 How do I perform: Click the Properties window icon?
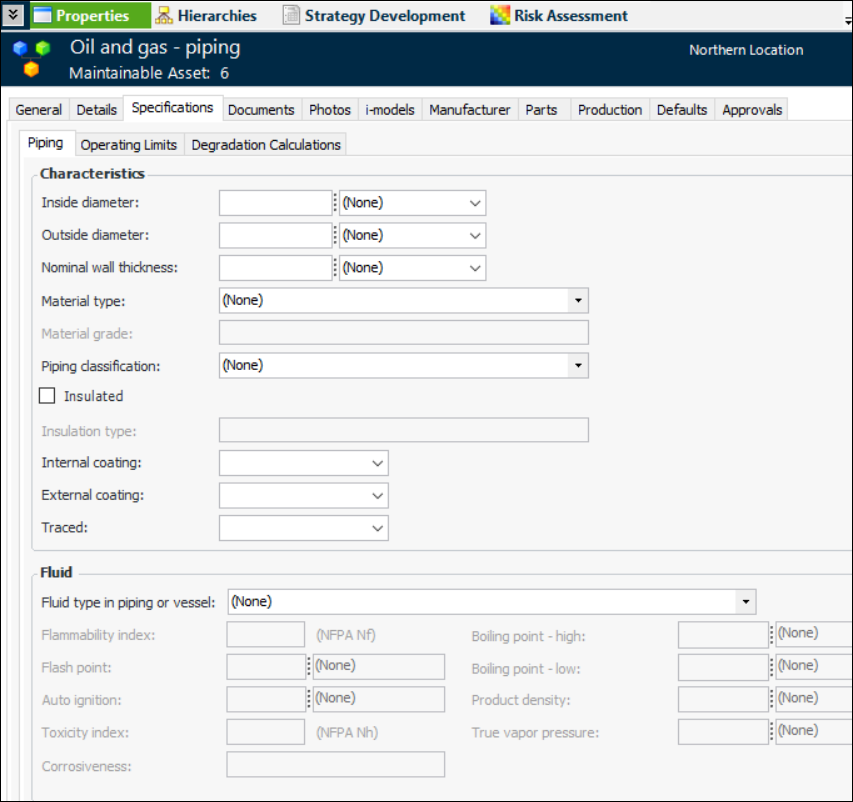[42, 15]
